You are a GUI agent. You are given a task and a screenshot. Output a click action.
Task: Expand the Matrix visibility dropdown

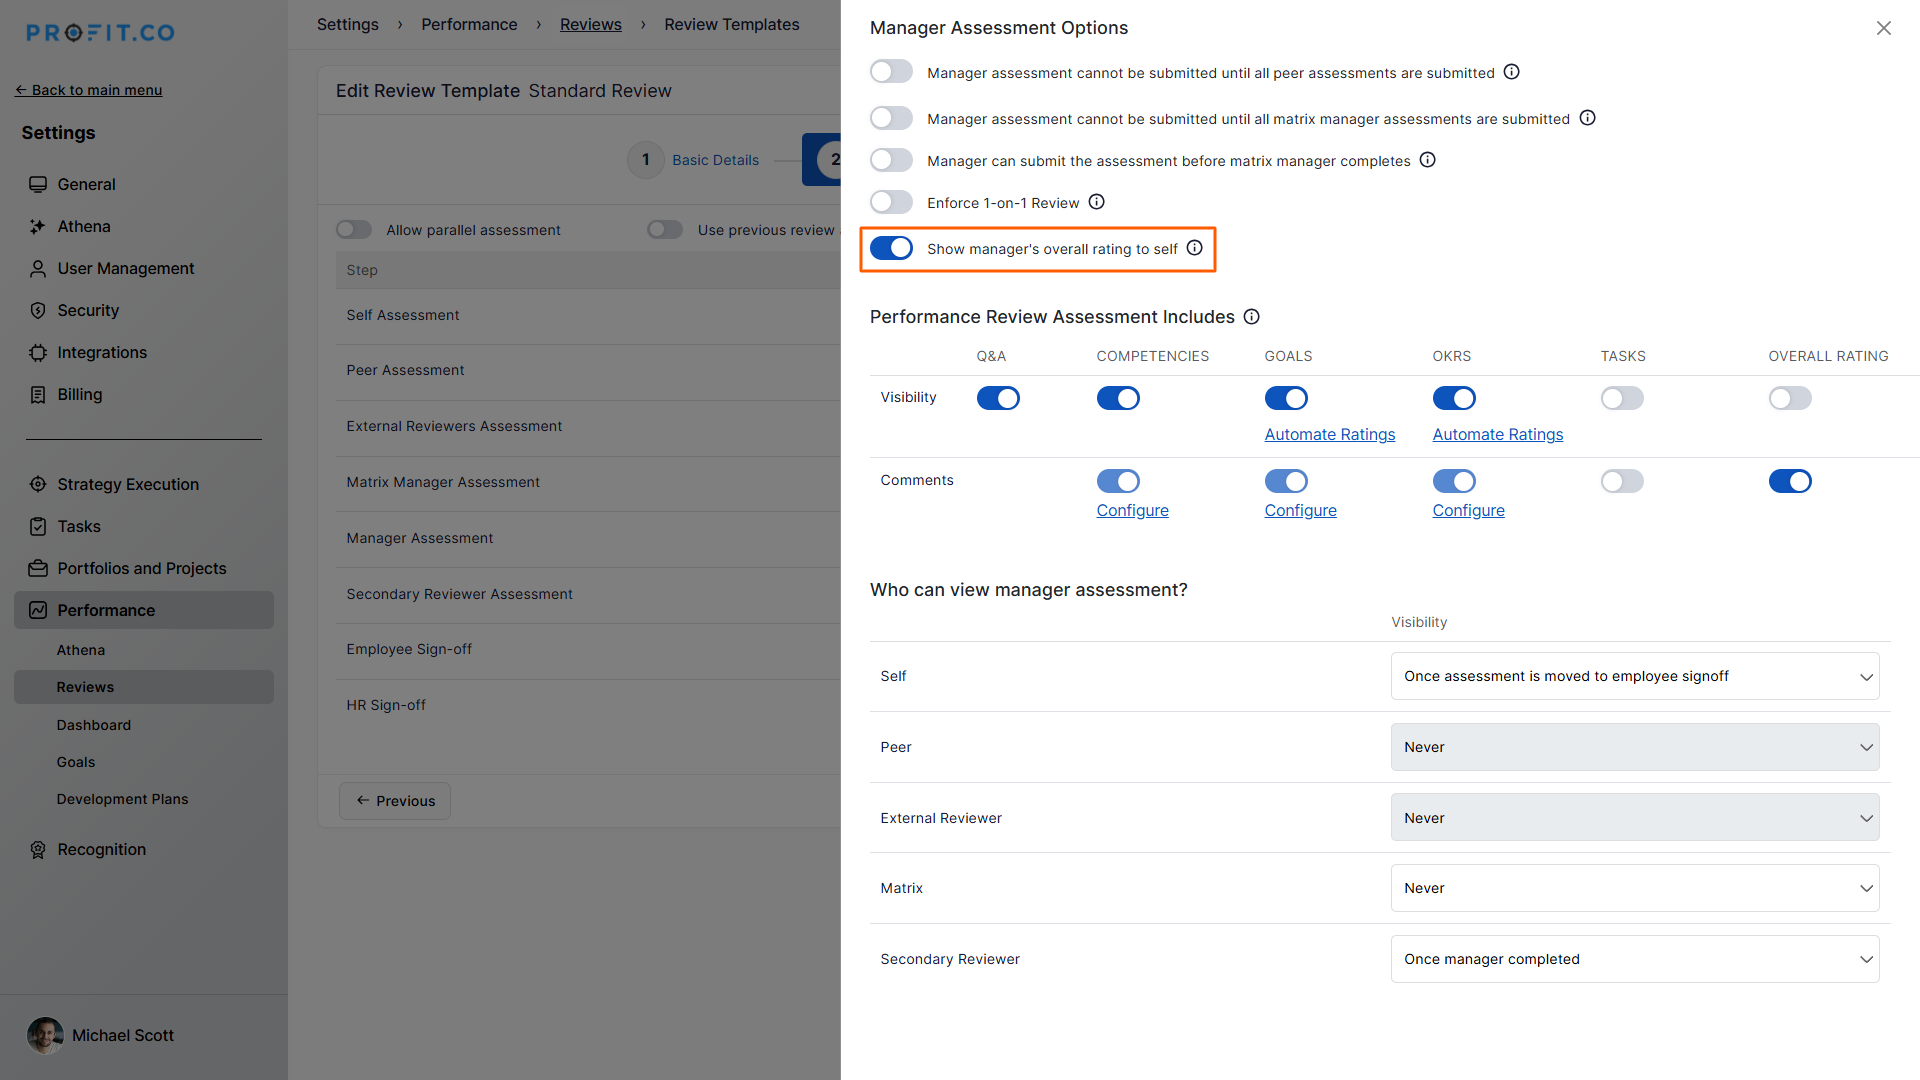point(1634,888)
